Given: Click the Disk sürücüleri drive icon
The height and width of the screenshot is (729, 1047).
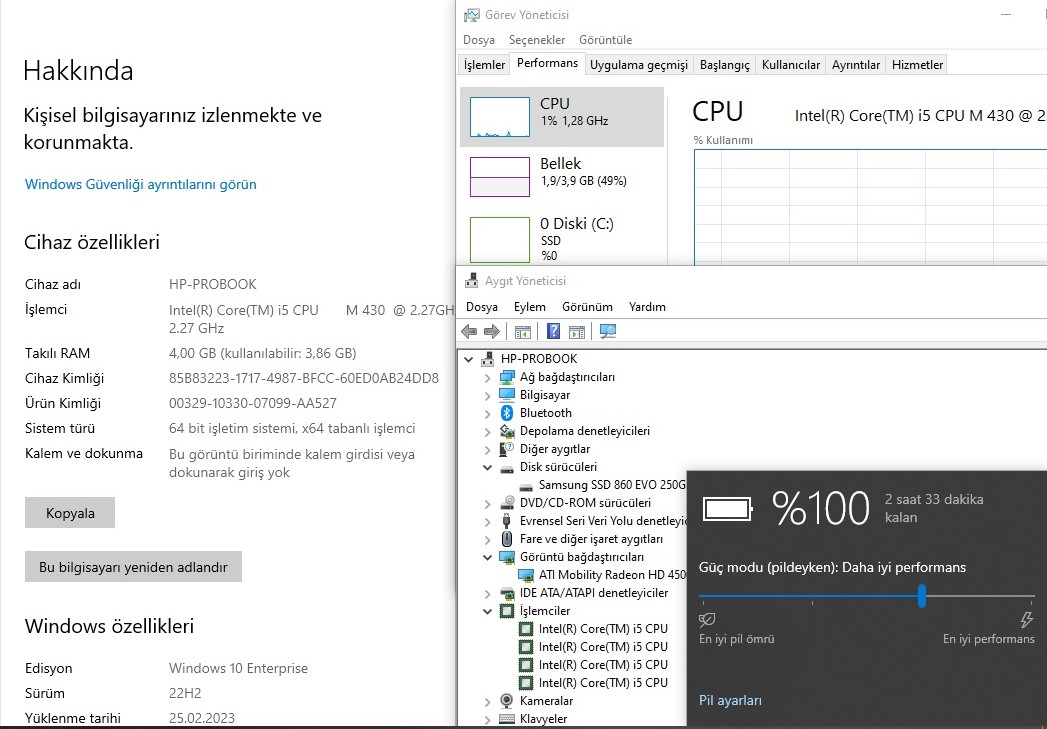Looking at the screenshot, I should click(507, 467).
